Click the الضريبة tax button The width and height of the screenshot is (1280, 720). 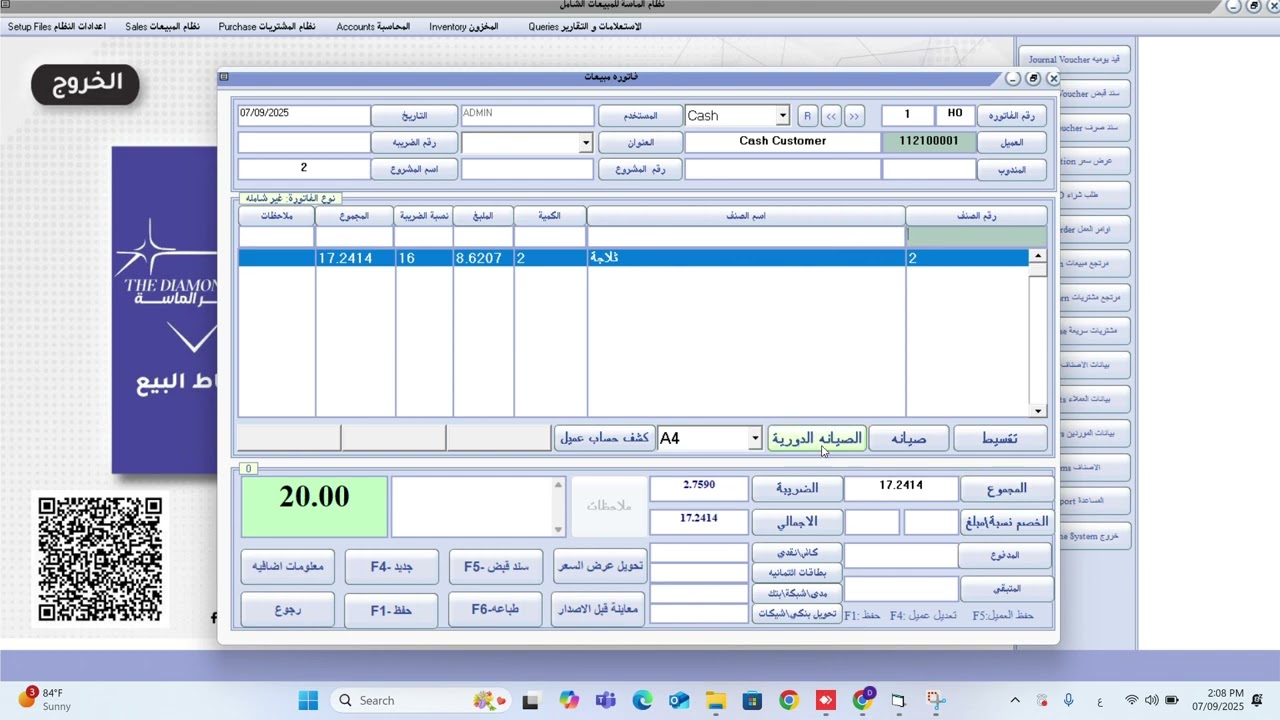click(797, 489)
